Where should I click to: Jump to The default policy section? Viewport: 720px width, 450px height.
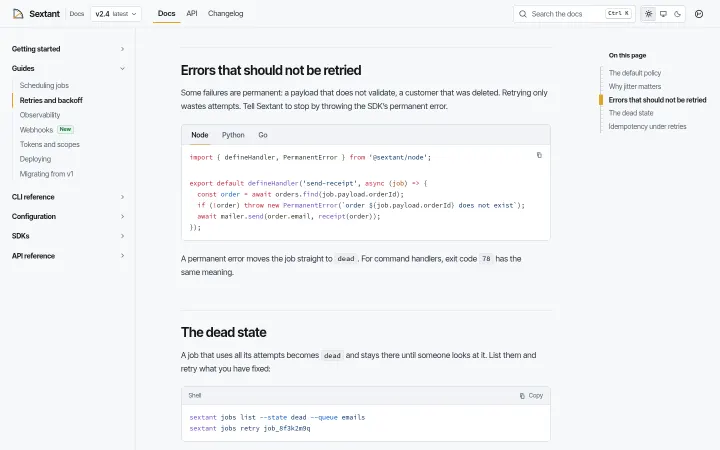(635, 73)
